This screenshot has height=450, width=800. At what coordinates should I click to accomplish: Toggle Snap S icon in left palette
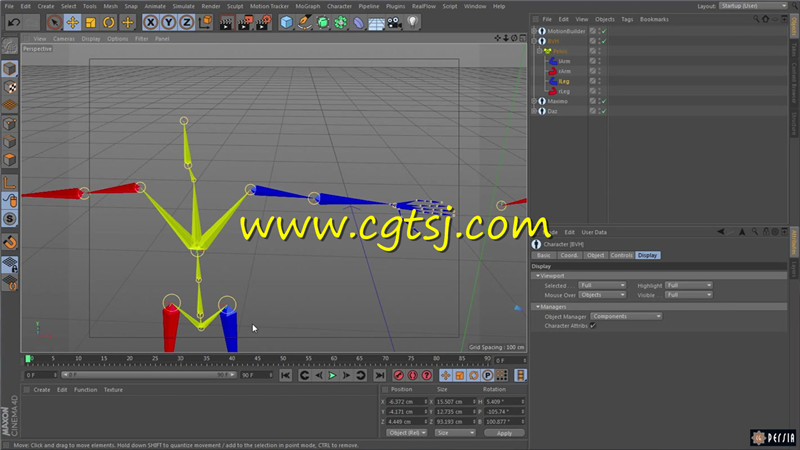(10, 219)
